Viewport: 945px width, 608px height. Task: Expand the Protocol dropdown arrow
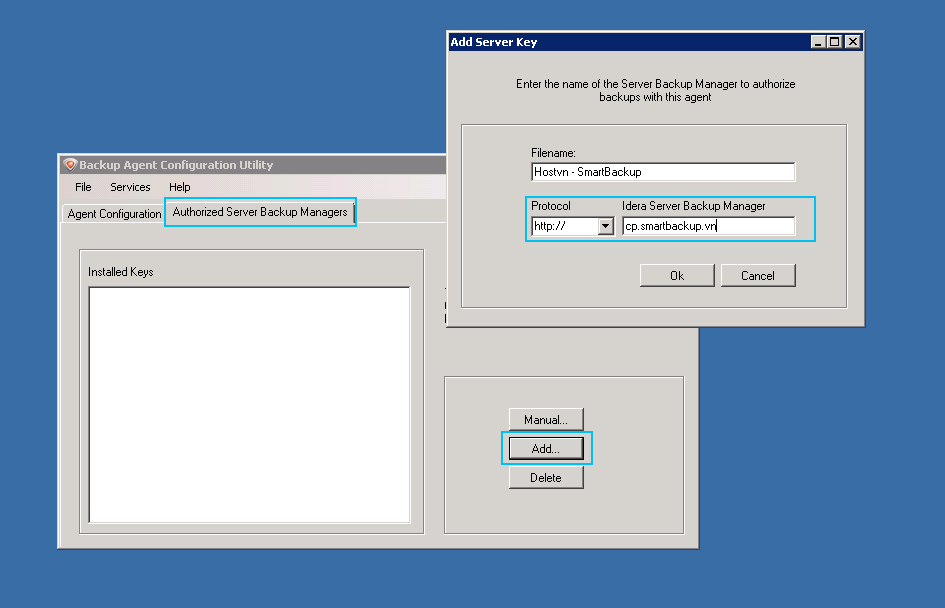point(606,226)
